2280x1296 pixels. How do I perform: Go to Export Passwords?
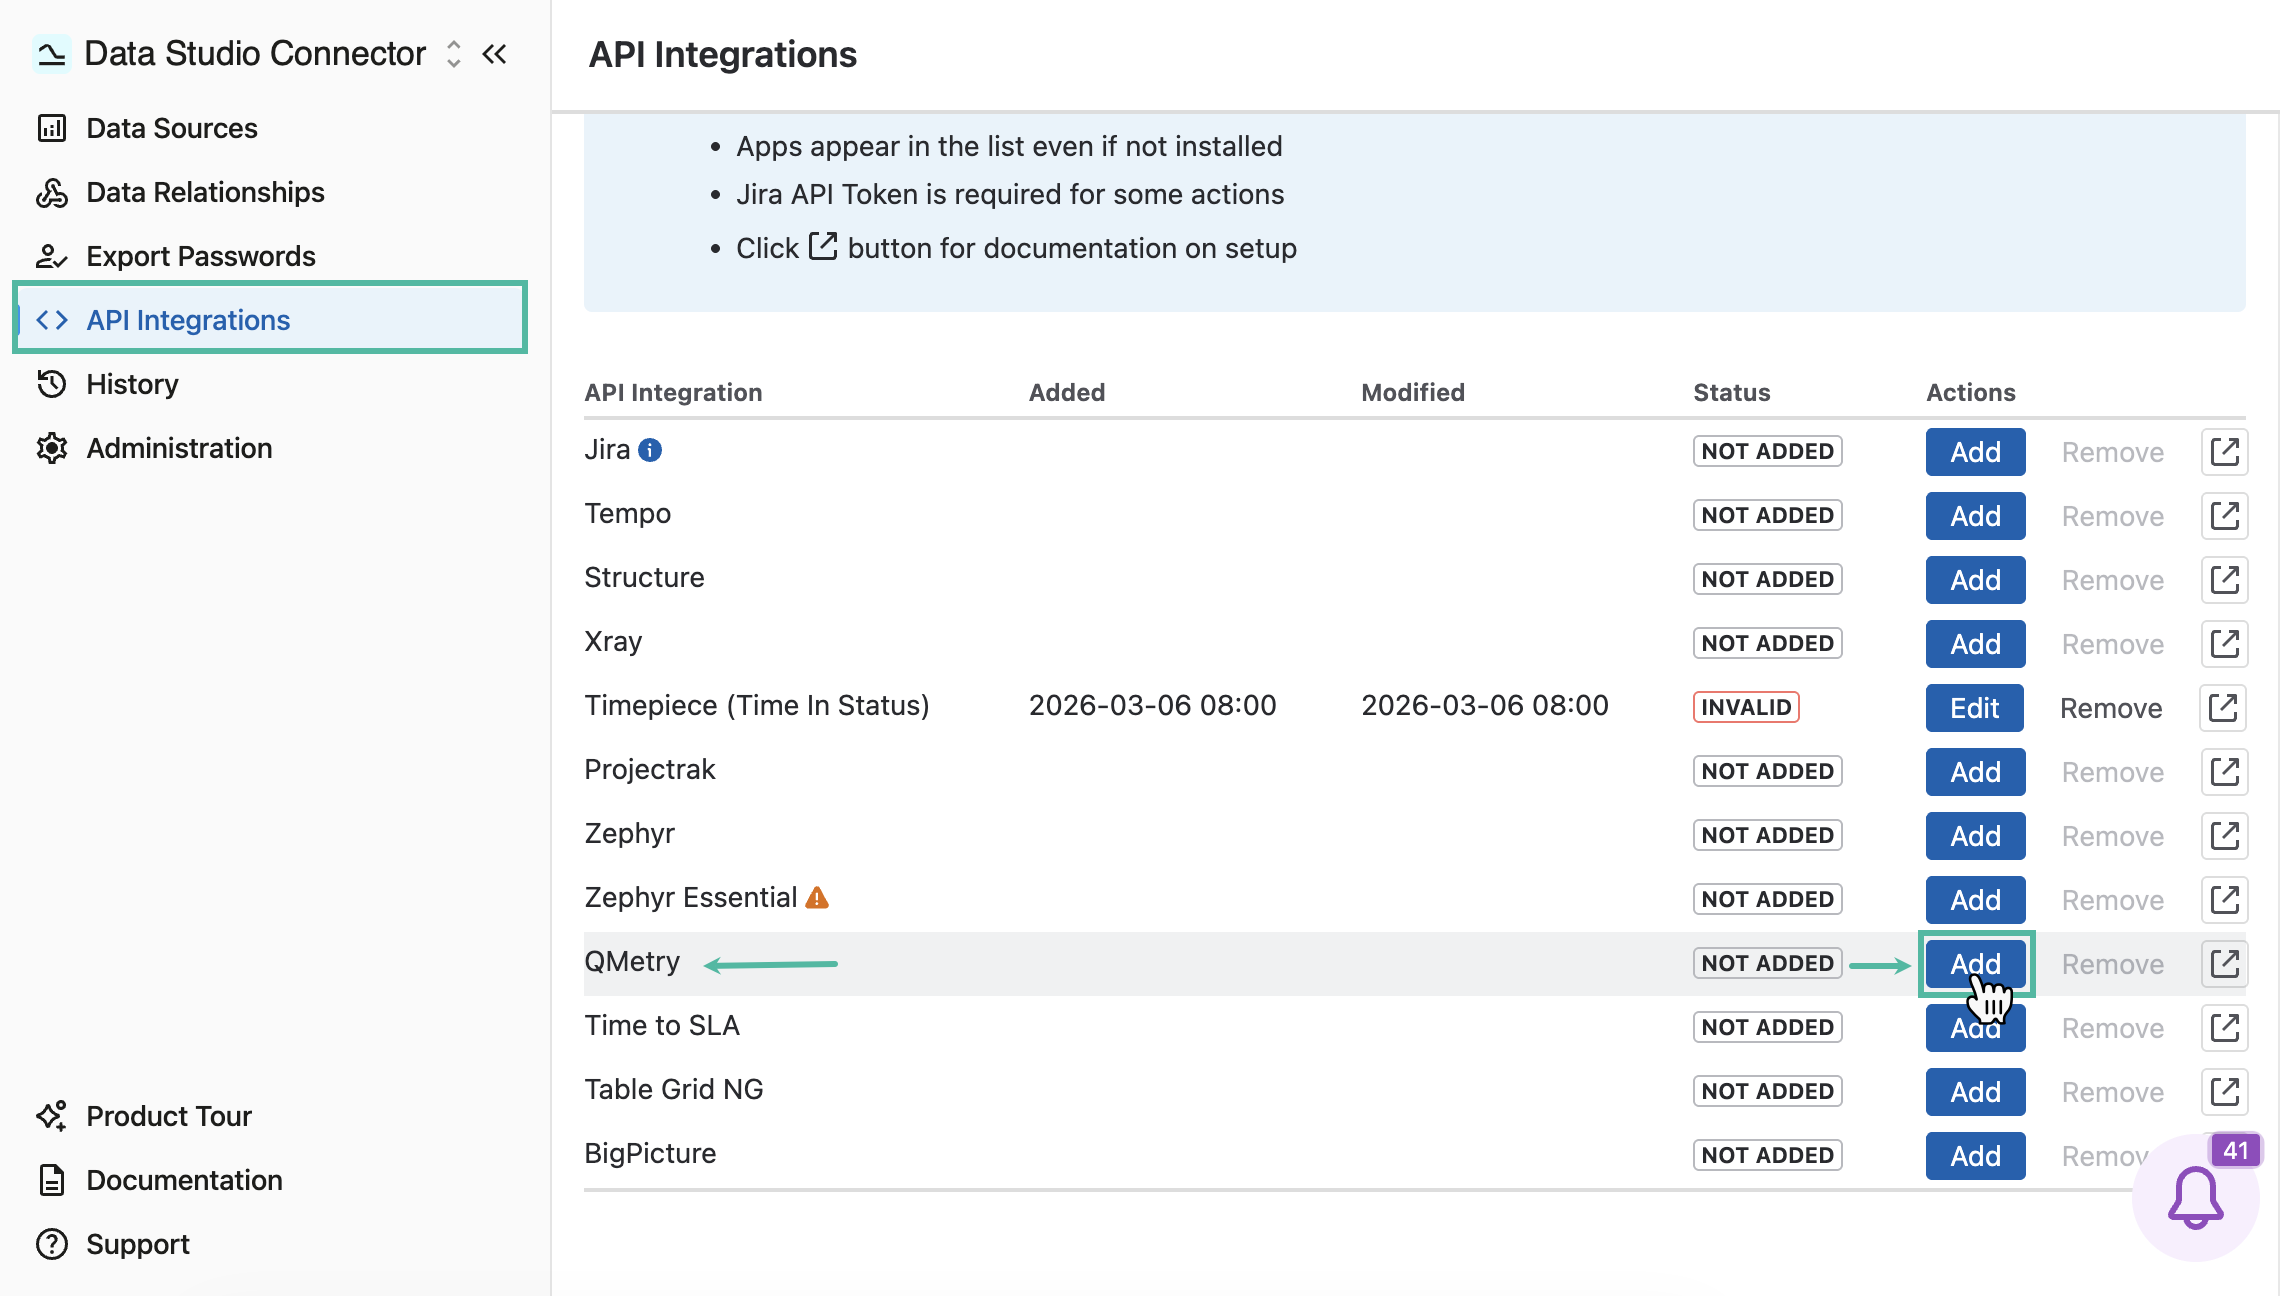[x=201, y=256]
